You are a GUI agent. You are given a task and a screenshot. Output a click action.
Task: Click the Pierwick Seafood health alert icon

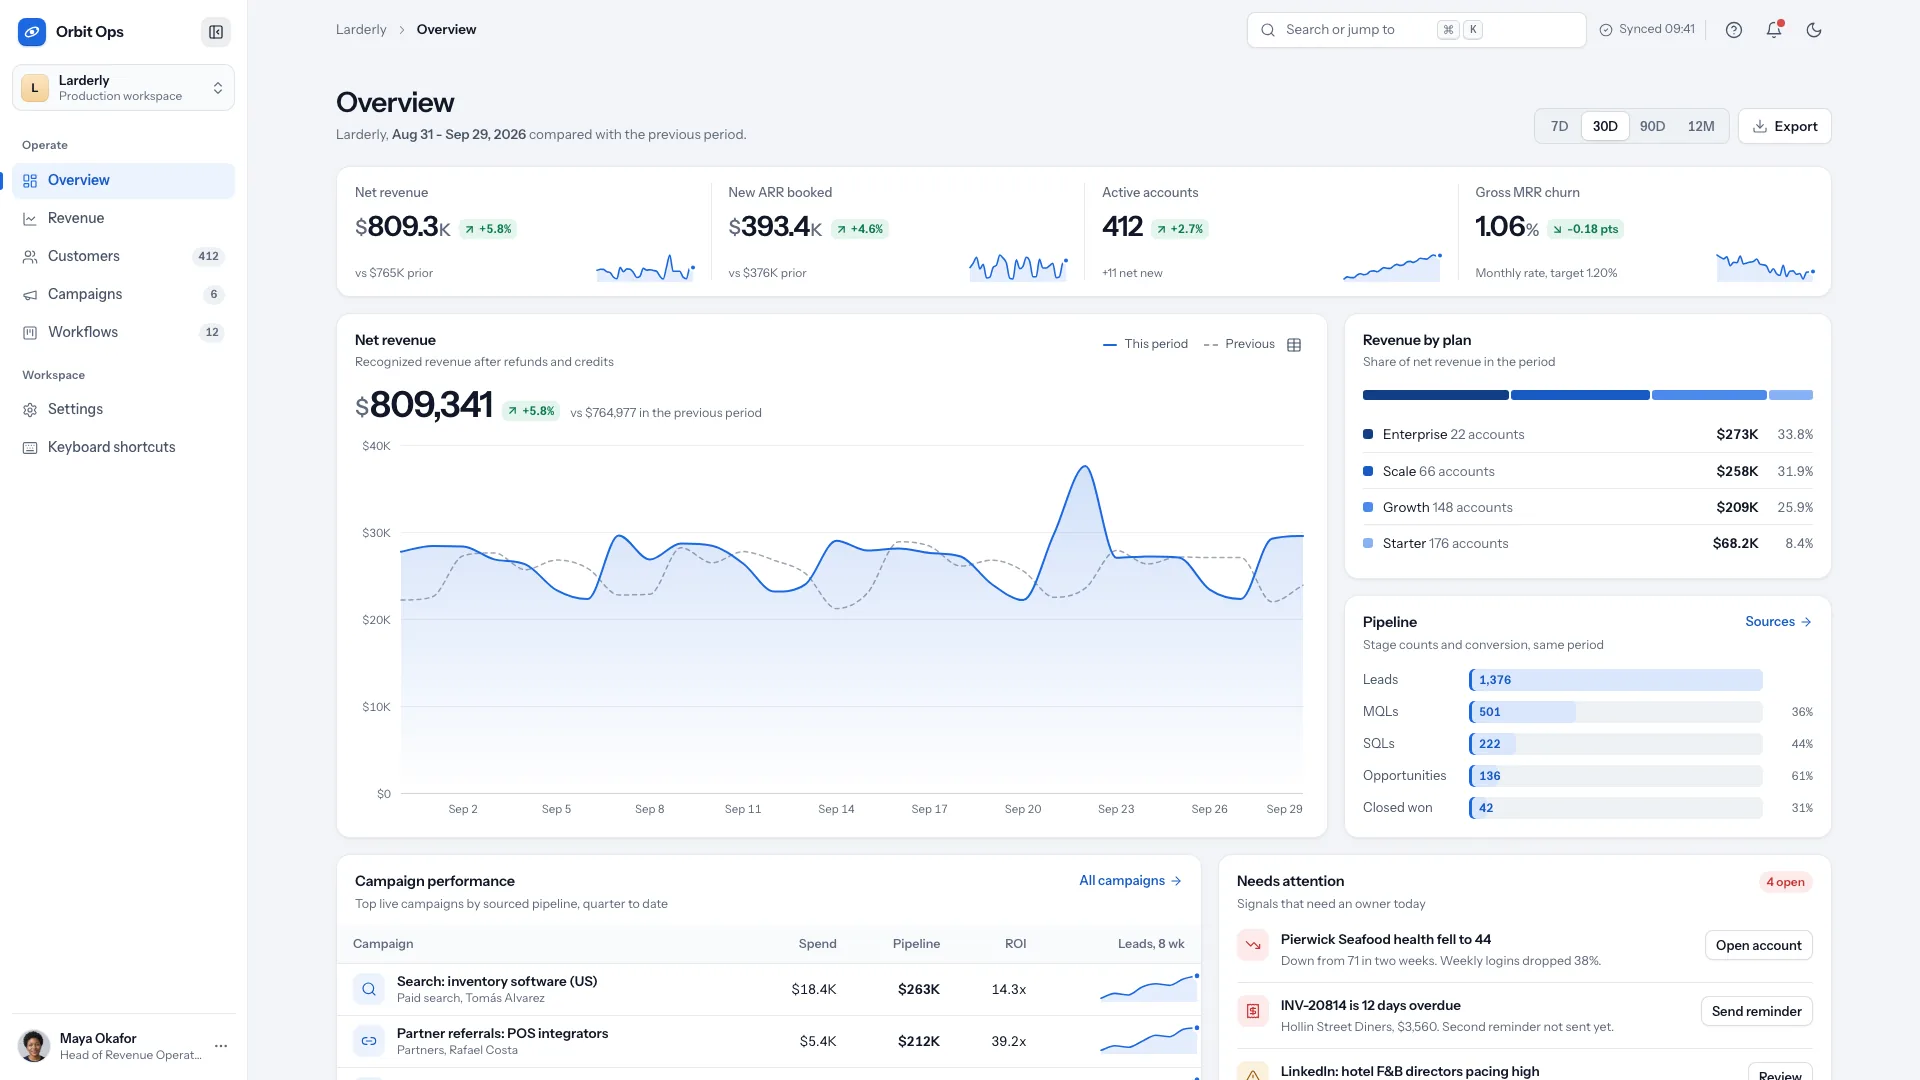[1253, 945]
